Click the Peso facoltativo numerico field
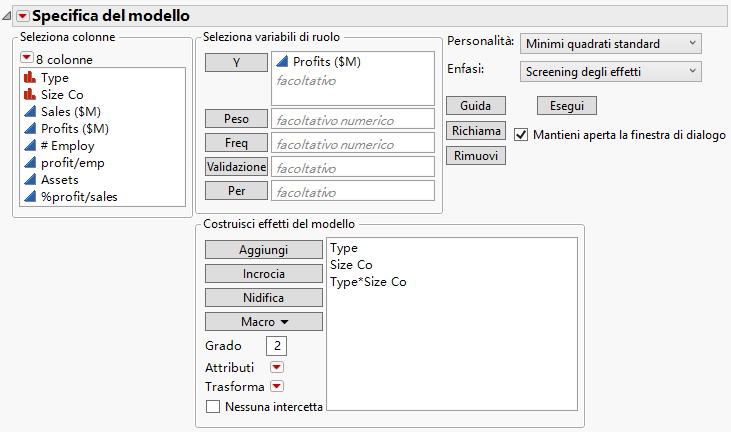Viewport: 731px width, 432px height. coord(353,119)
